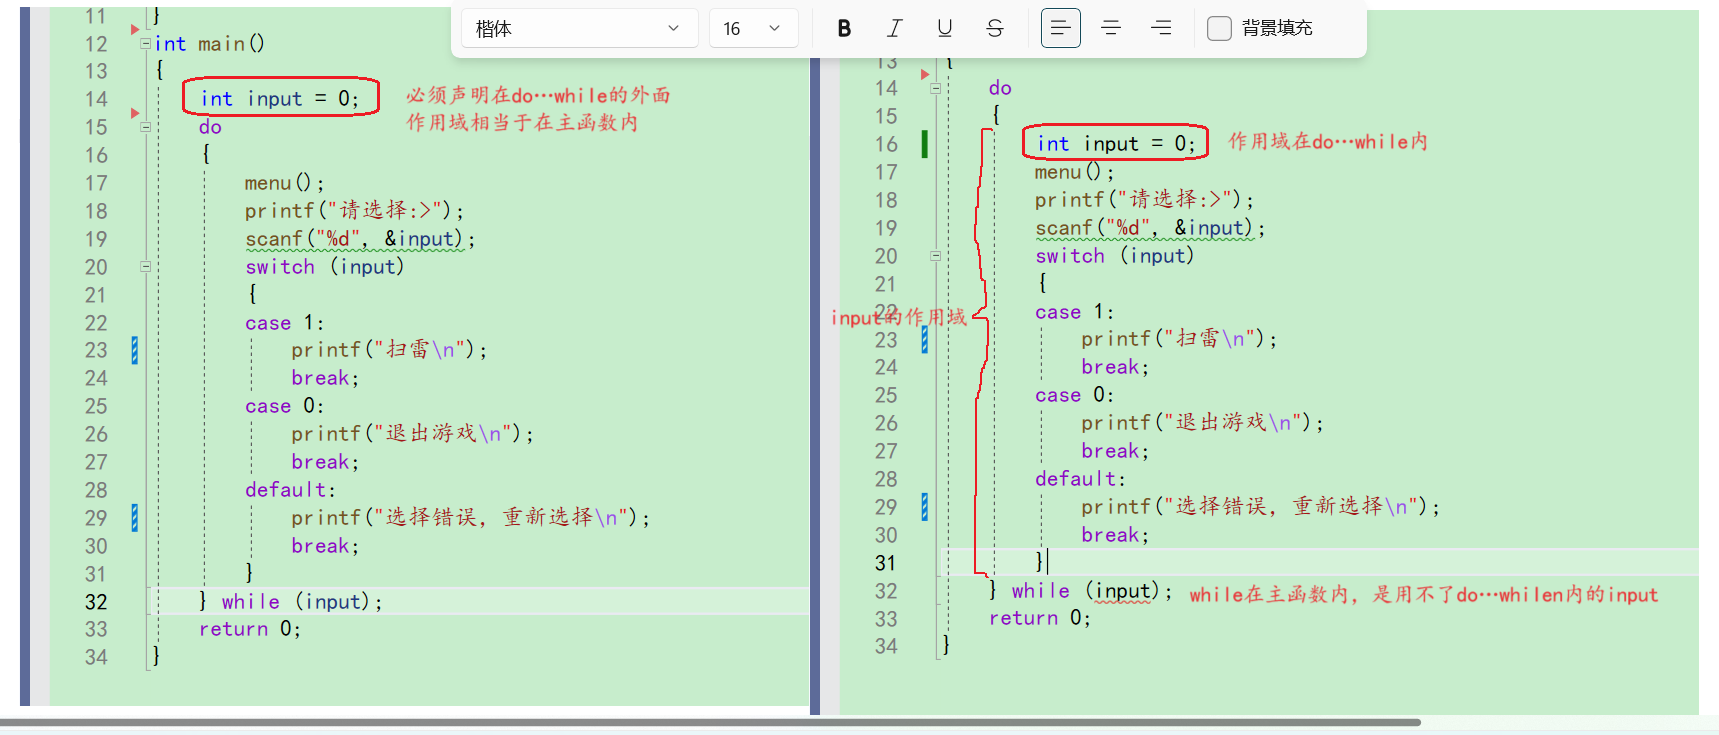Click 'int input = 0;' in right pane
The width and height of the screenshot is (1719, 735).
(x=1115, y=143)
